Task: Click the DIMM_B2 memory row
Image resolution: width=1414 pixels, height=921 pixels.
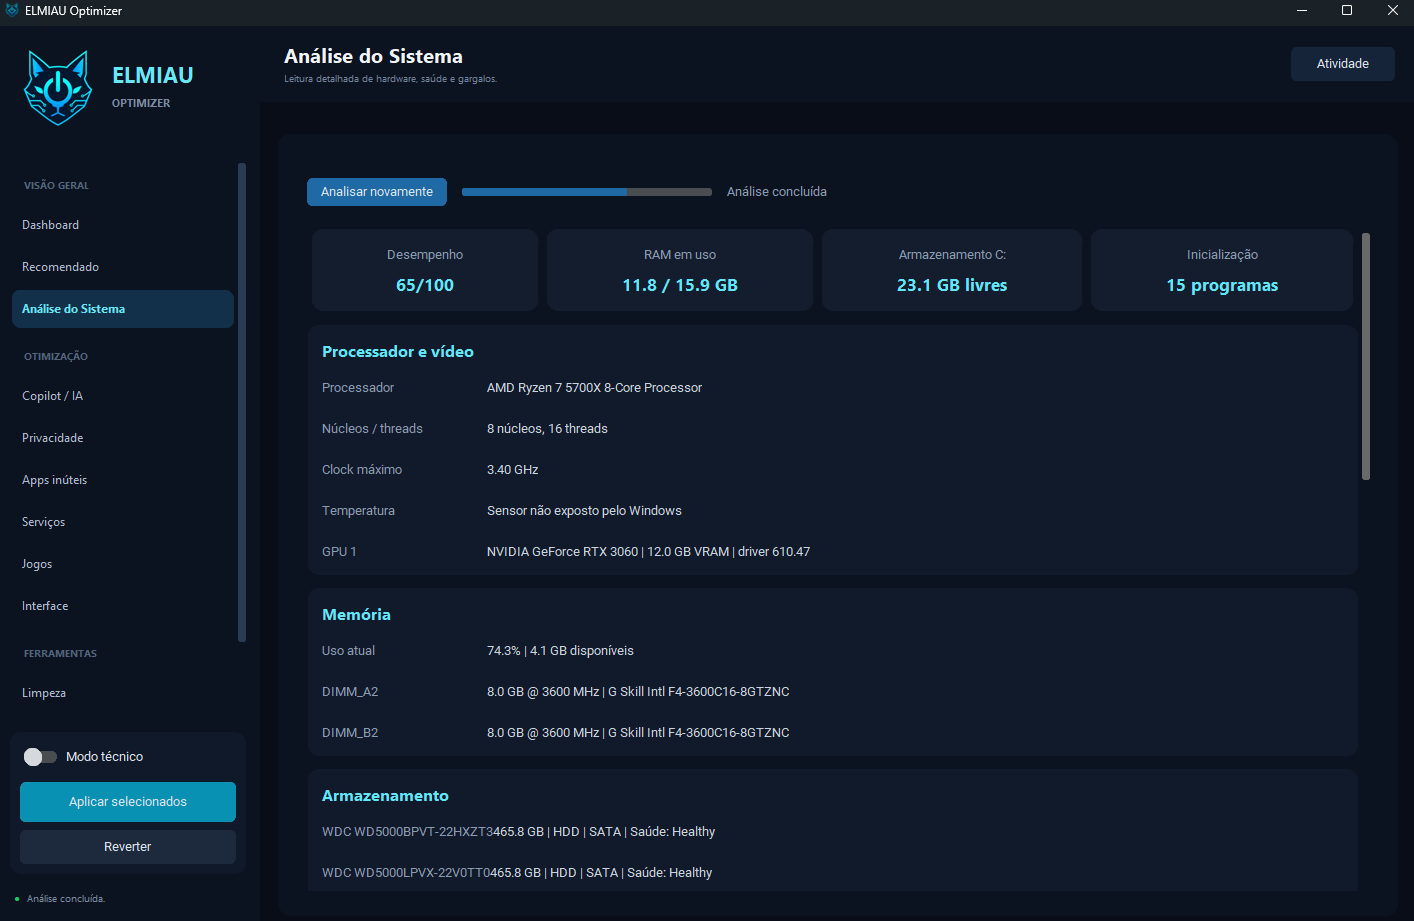Action: point(832,733)
